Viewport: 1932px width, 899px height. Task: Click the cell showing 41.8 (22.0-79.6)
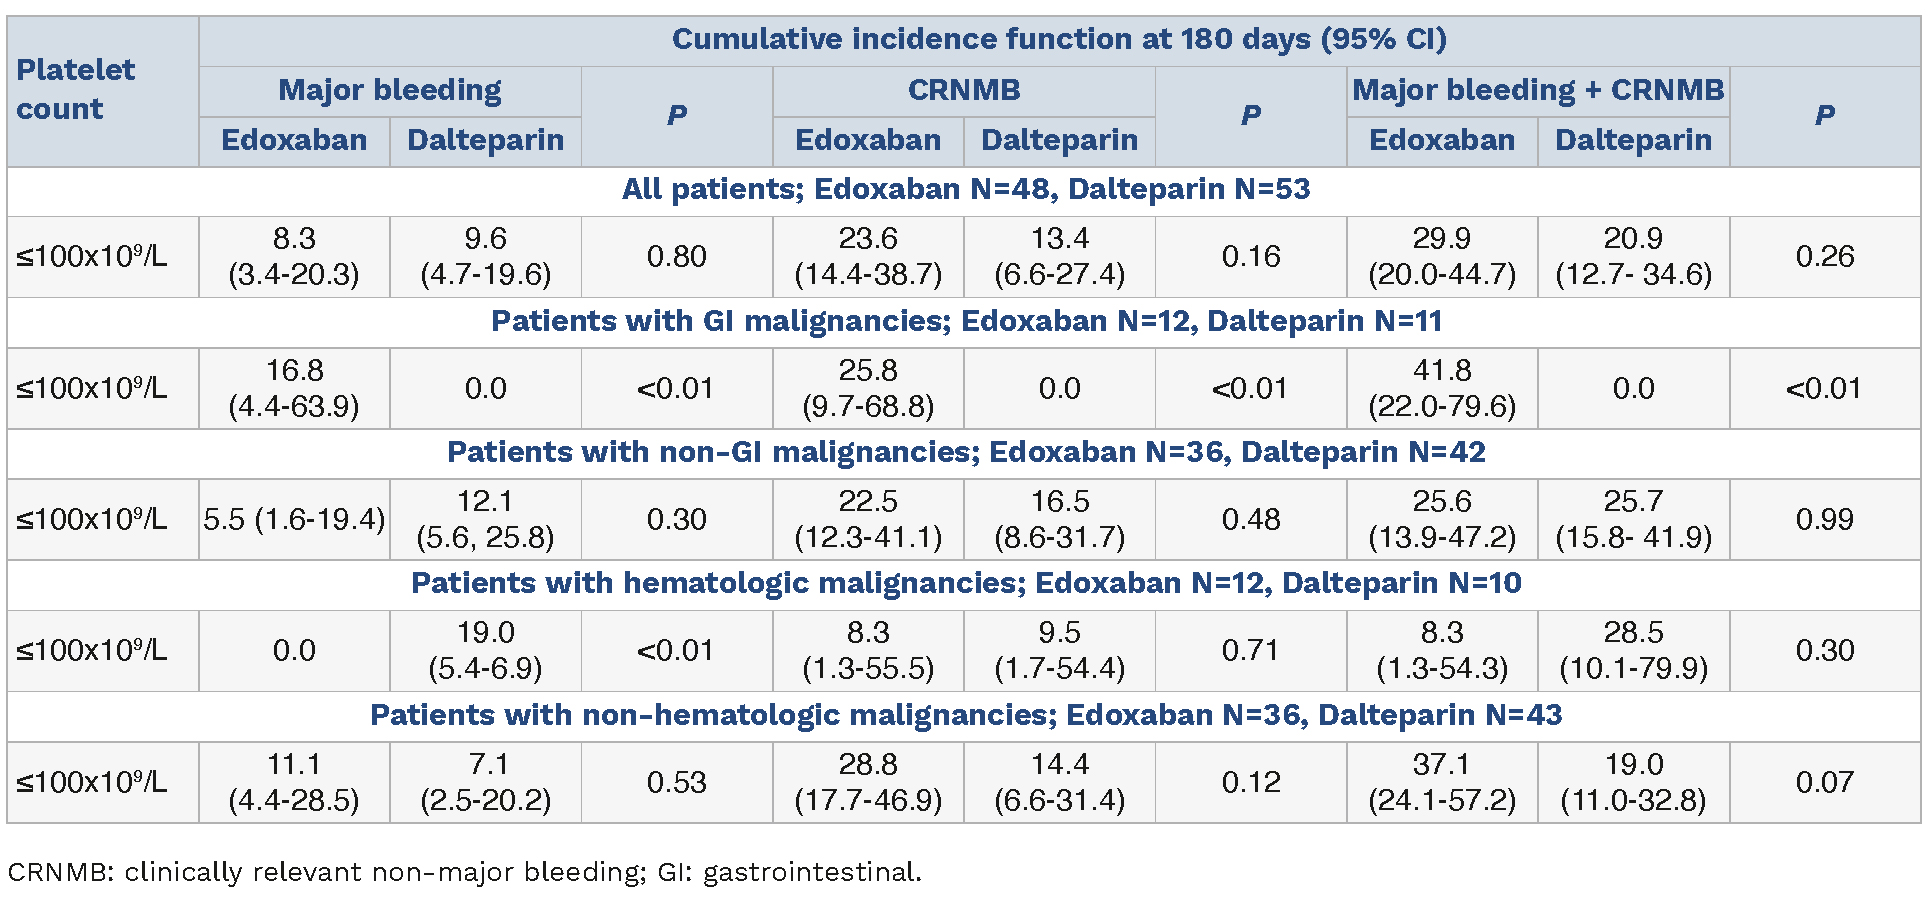point(1442,389)
